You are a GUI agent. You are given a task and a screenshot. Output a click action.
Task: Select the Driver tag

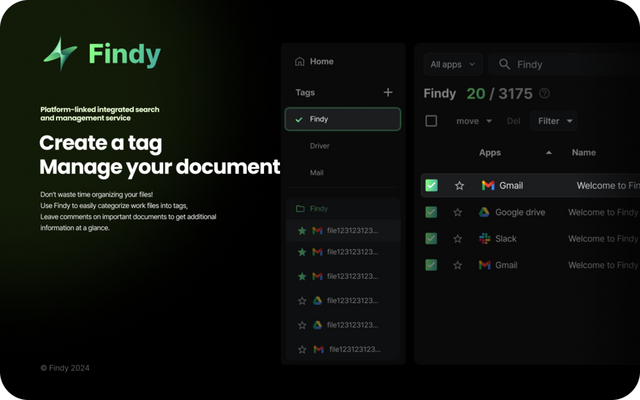pyautogui.click(x=319, y=146)
